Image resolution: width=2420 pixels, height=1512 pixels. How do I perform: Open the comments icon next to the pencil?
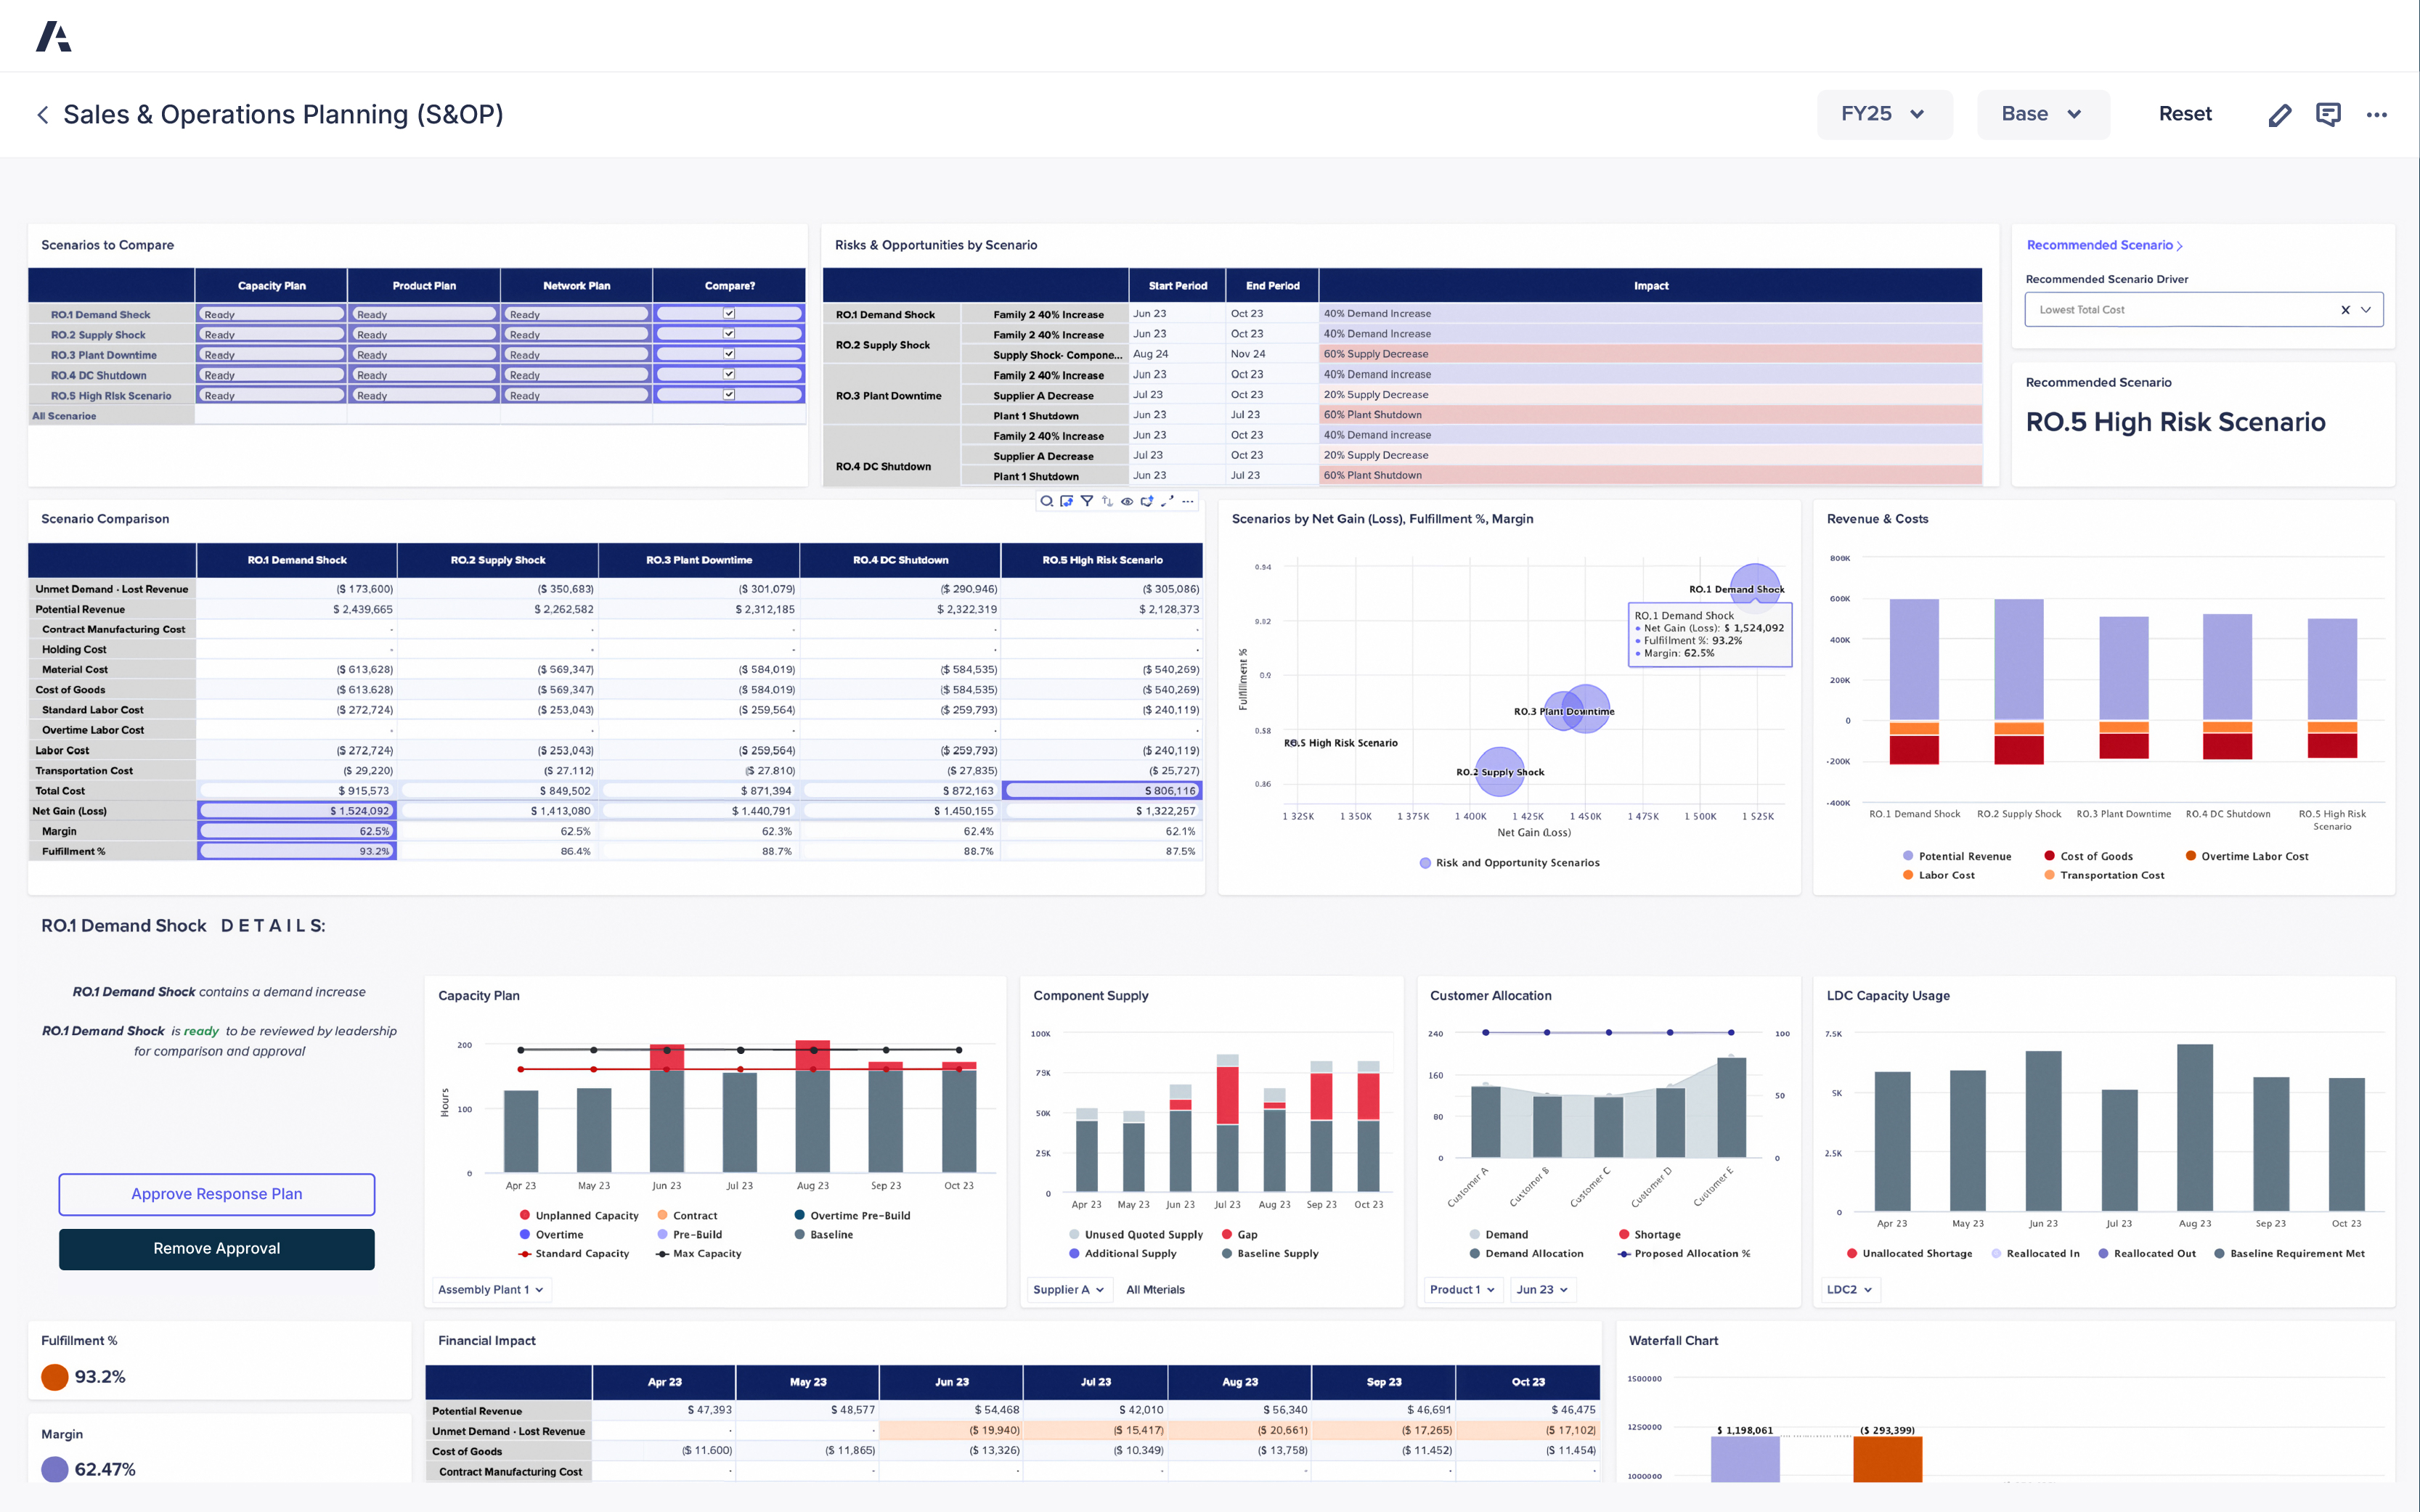point(2329,114)
